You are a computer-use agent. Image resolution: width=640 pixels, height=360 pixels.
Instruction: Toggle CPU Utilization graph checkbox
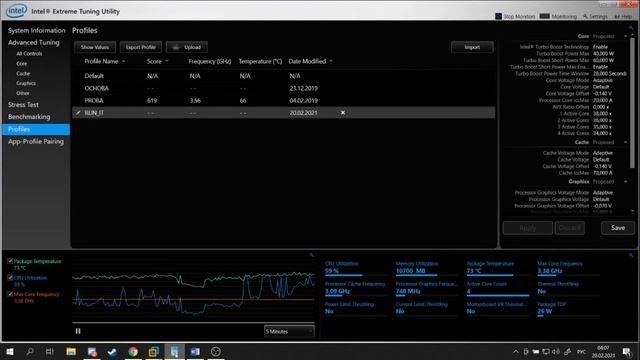click(10, 278)
